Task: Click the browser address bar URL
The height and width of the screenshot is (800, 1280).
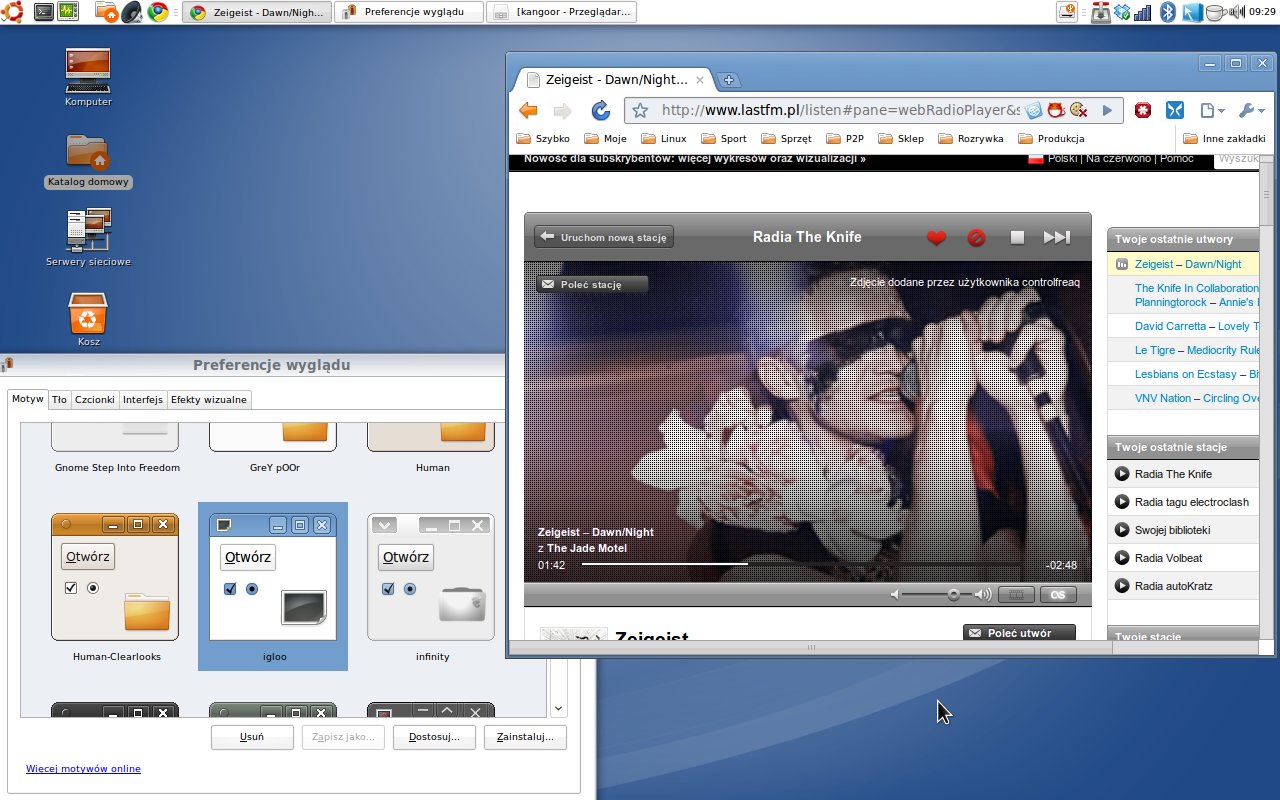Action: coord(840,110)
